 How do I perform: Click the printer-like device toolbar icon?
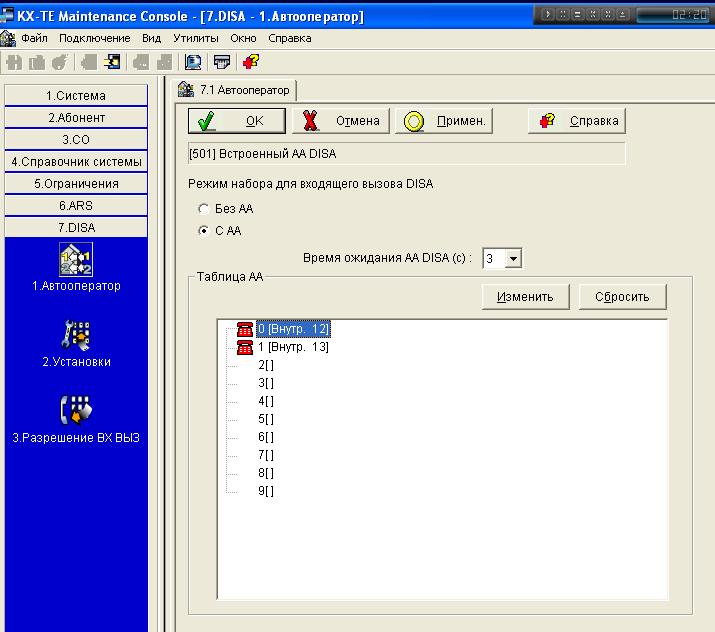click(x=222, y=62)
